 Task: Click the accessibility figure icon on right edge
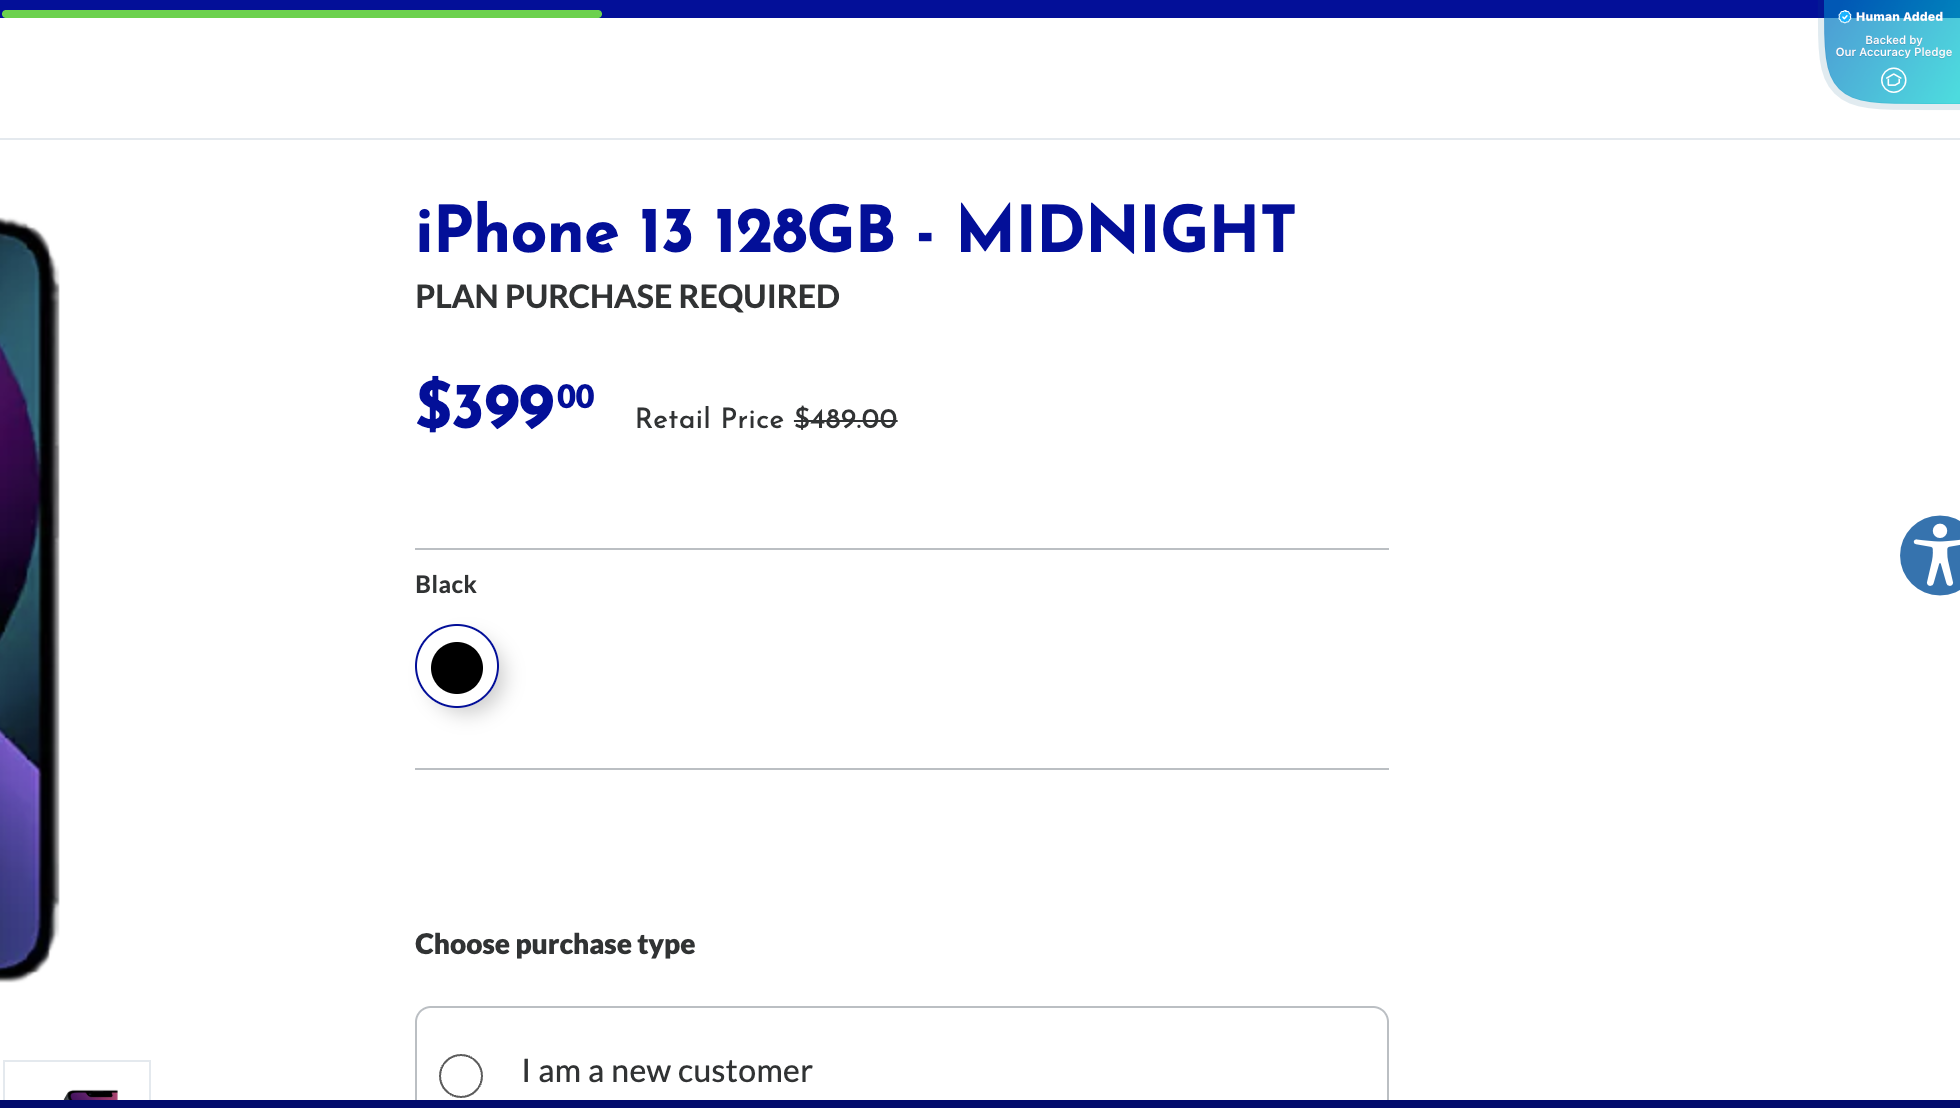click(1938, 555)
